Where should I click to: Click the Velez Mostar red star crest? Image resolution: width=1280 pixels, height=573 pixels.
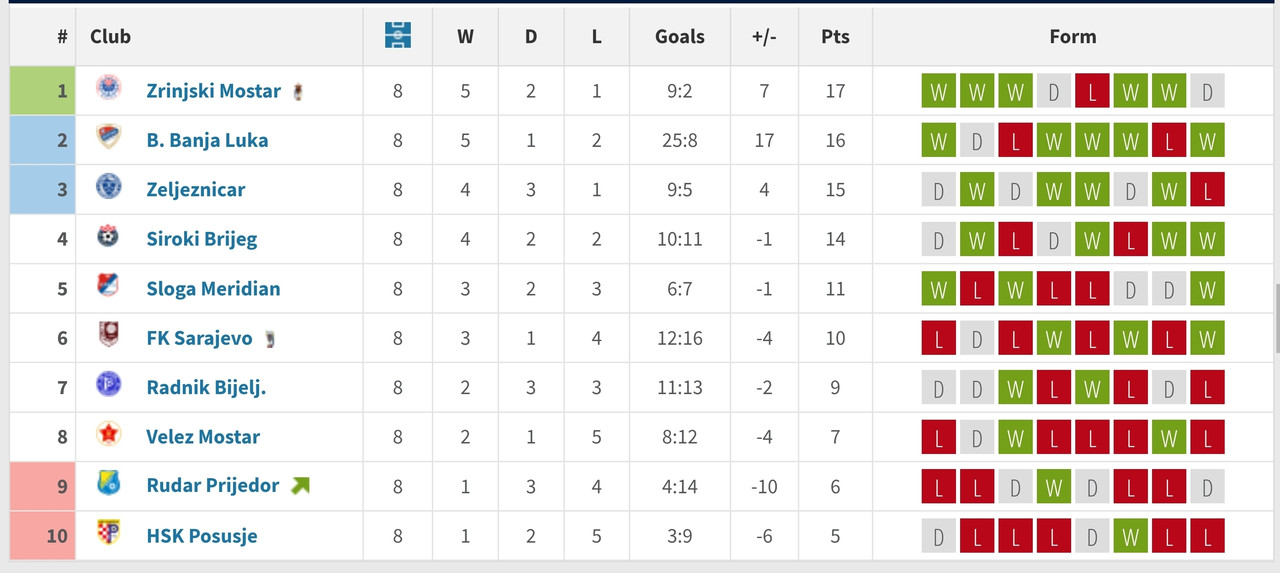(x=108, y=436)
